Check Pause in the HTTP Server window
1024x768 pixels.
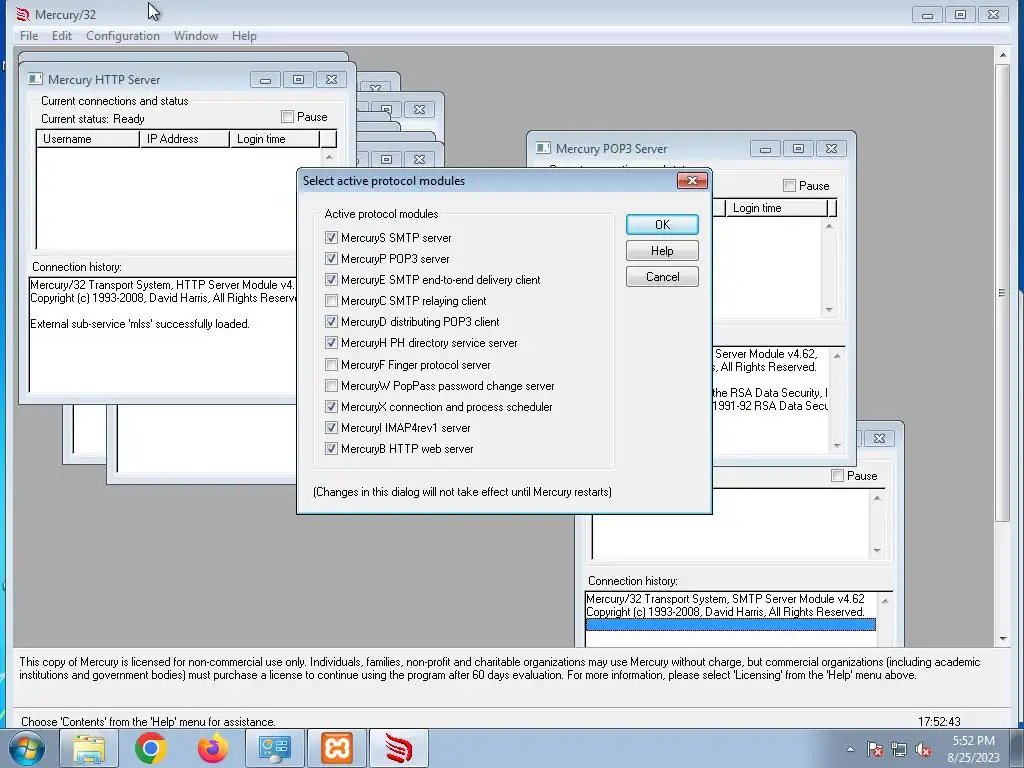[287, 116]
